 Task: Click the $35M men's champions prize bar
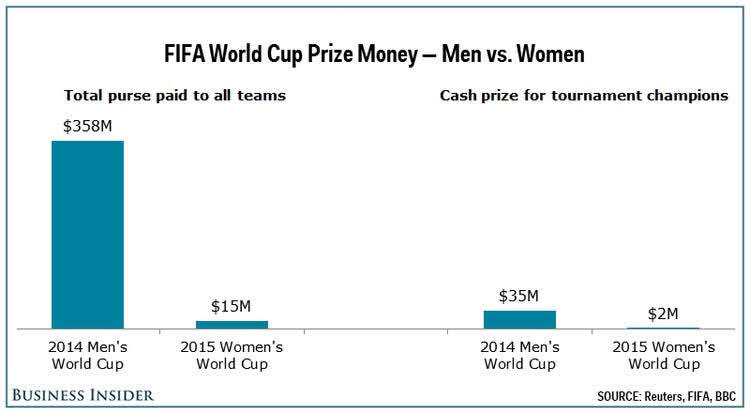point(519,319)
